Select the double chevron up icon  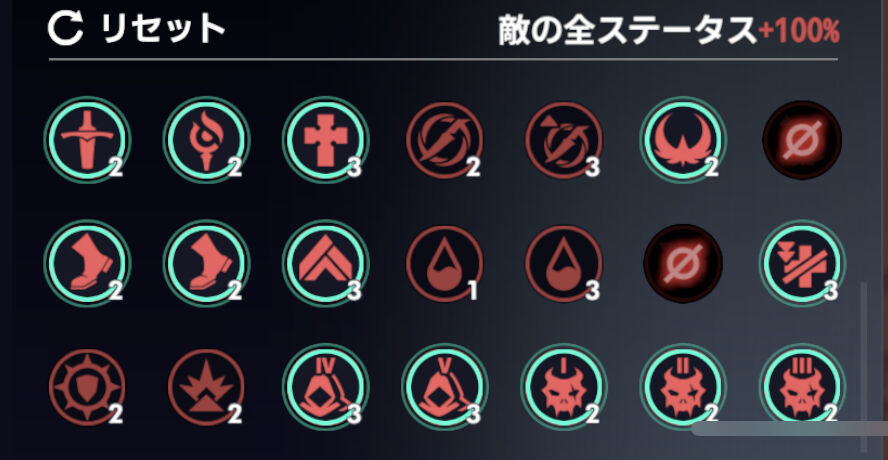pos(325,263)
